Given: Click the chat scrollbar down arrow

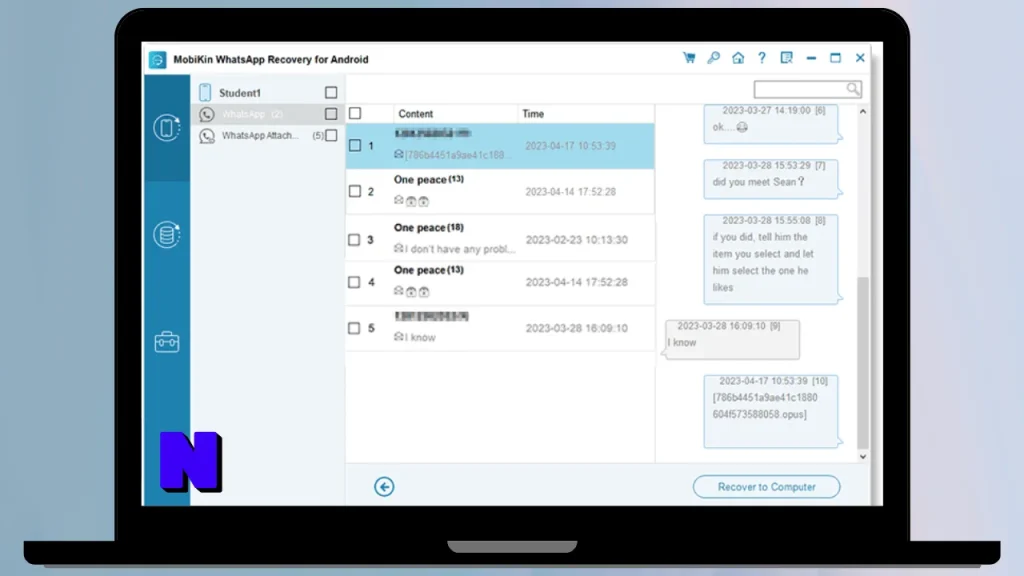Looking at the screenshot, I should (863, 456).
